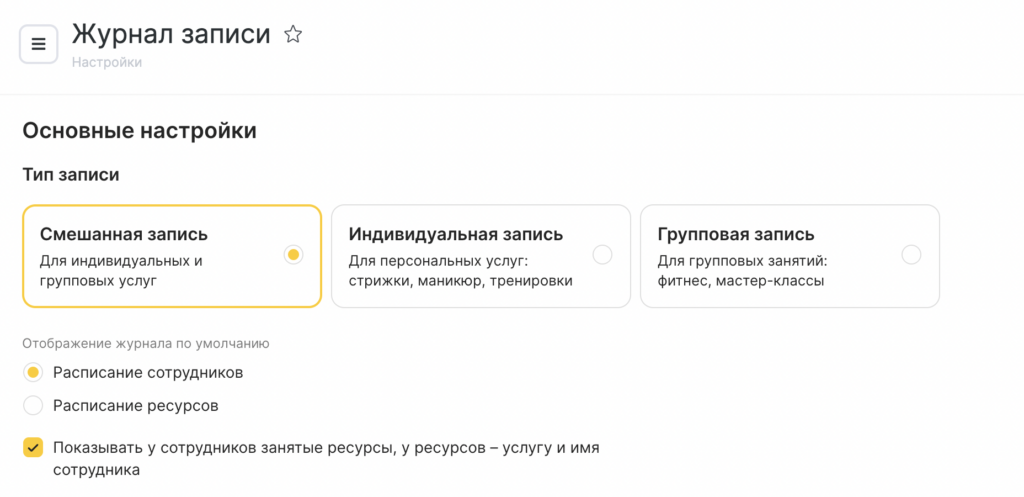
Task: Click the Настройки breadcrumb under the title
Action: coord(107,62)
